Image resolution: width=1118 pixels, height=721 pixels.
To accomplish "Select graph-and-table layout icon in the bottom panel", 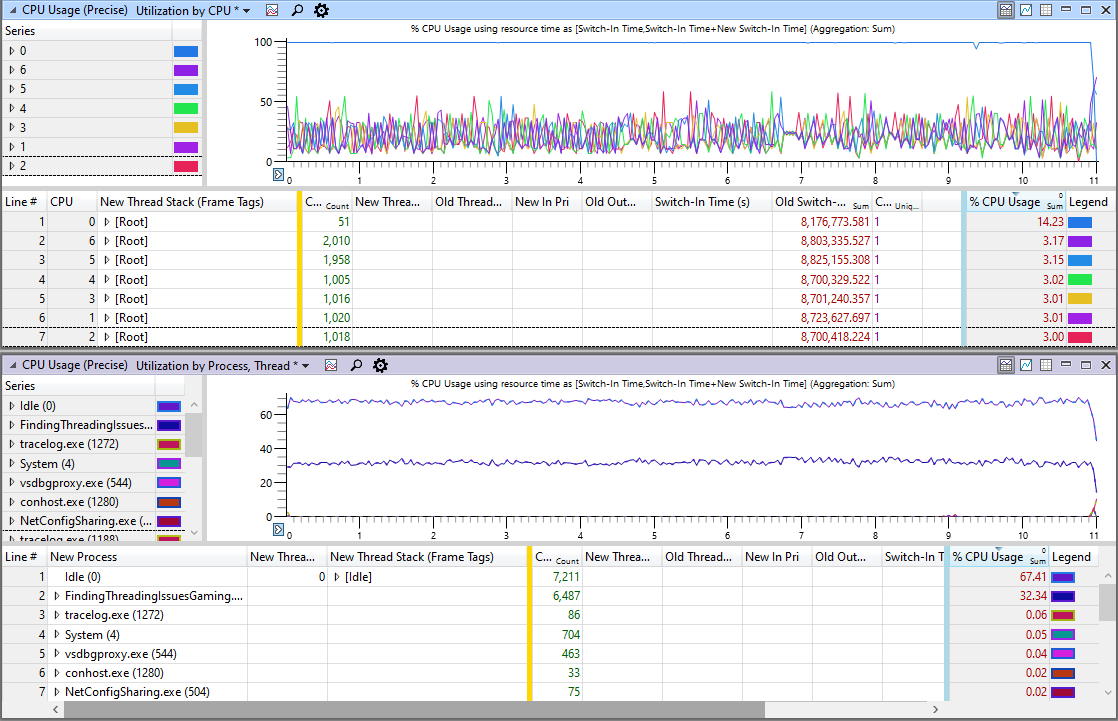I will 1006,365.
